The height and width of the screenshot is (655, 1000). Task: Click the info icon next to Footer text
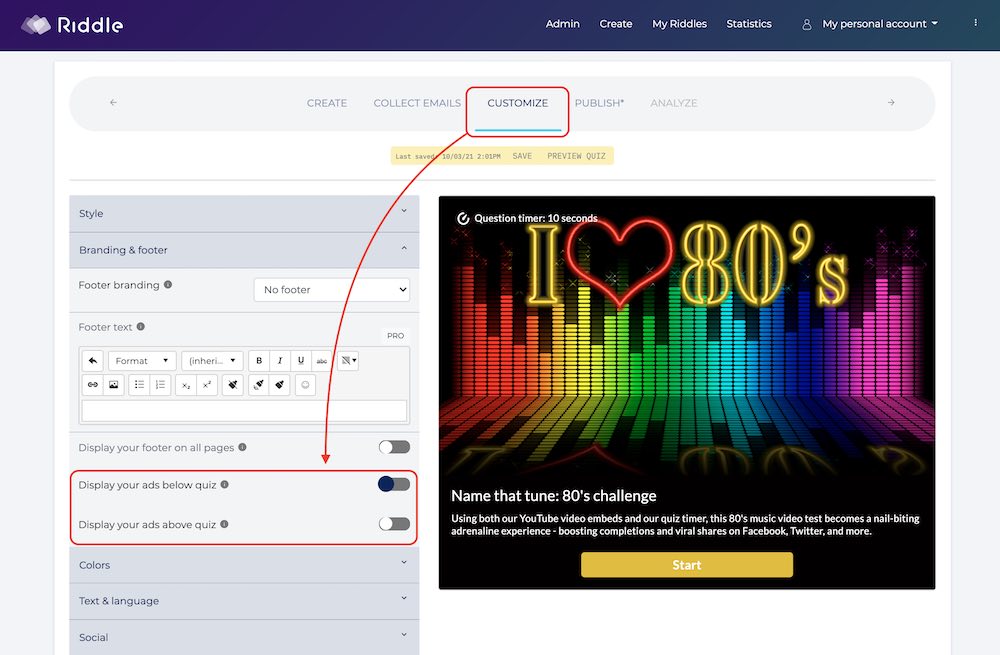(x=140, y=327)
